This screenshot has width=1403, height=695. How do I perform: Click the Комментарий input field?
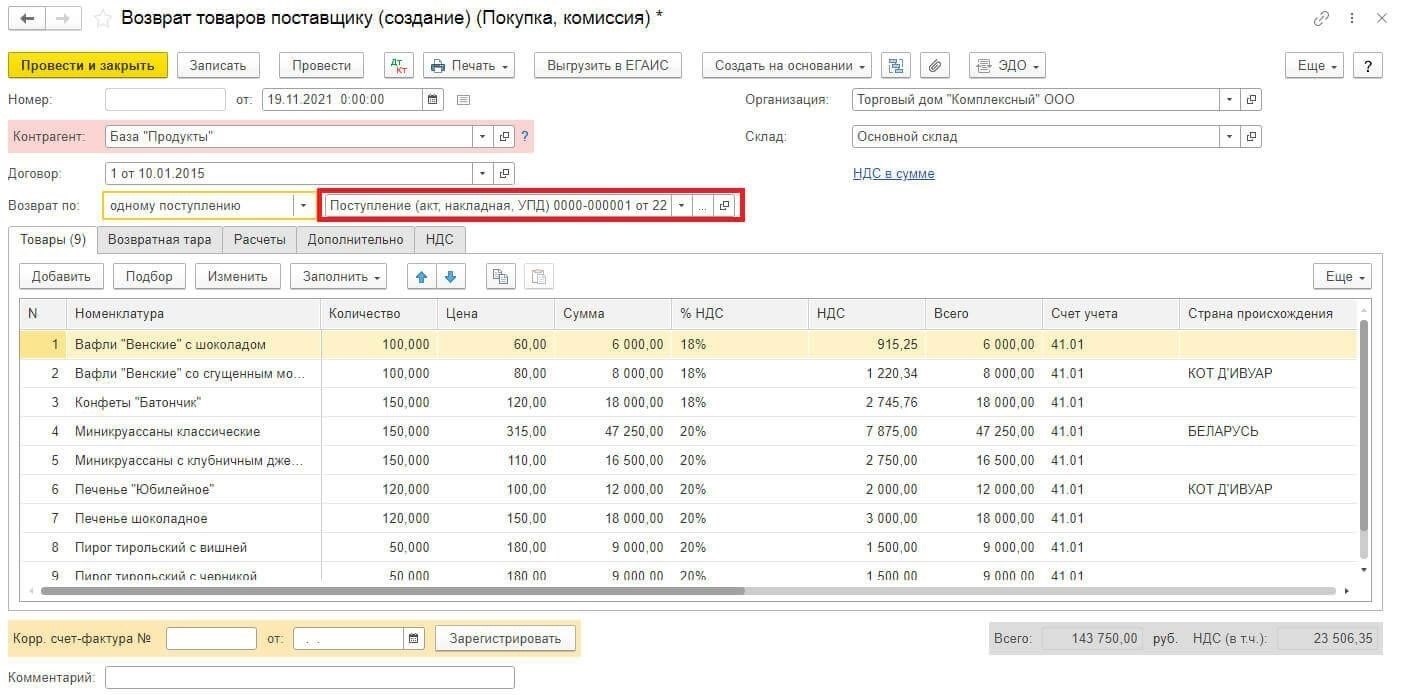click(310, 678)
